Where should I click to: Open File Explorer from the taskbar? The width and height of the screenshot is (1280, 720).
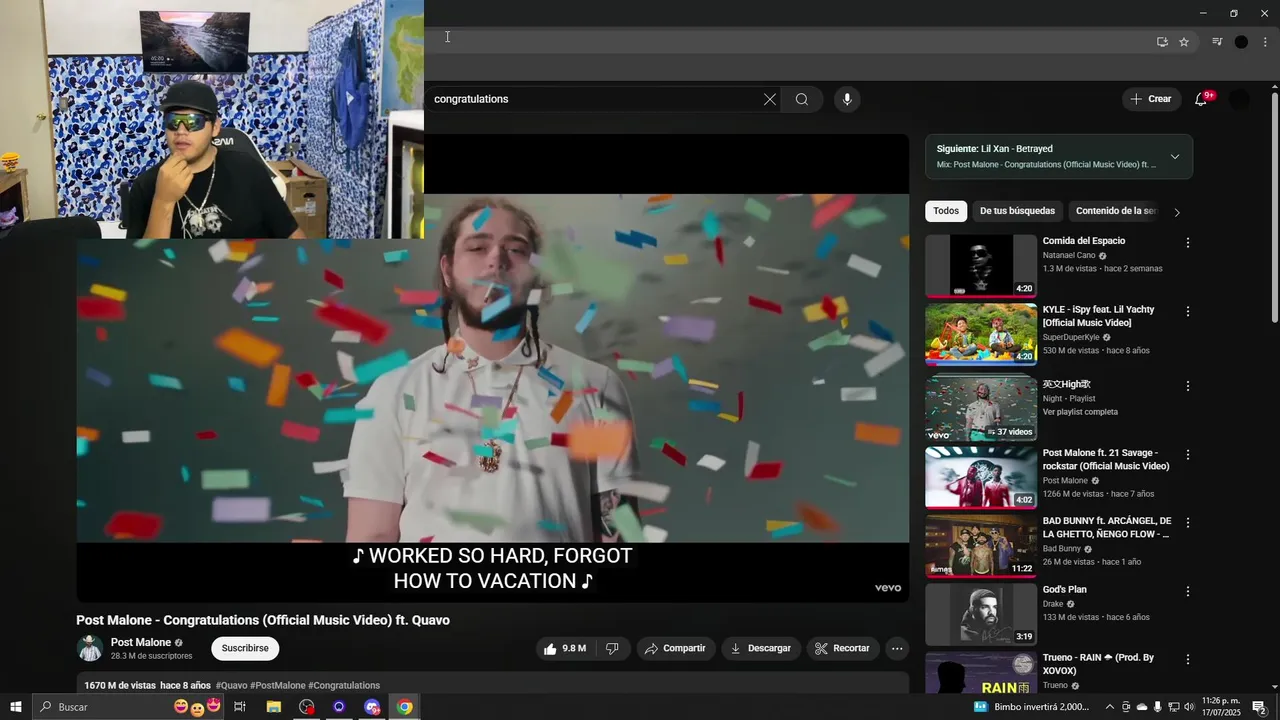point(273,707)
